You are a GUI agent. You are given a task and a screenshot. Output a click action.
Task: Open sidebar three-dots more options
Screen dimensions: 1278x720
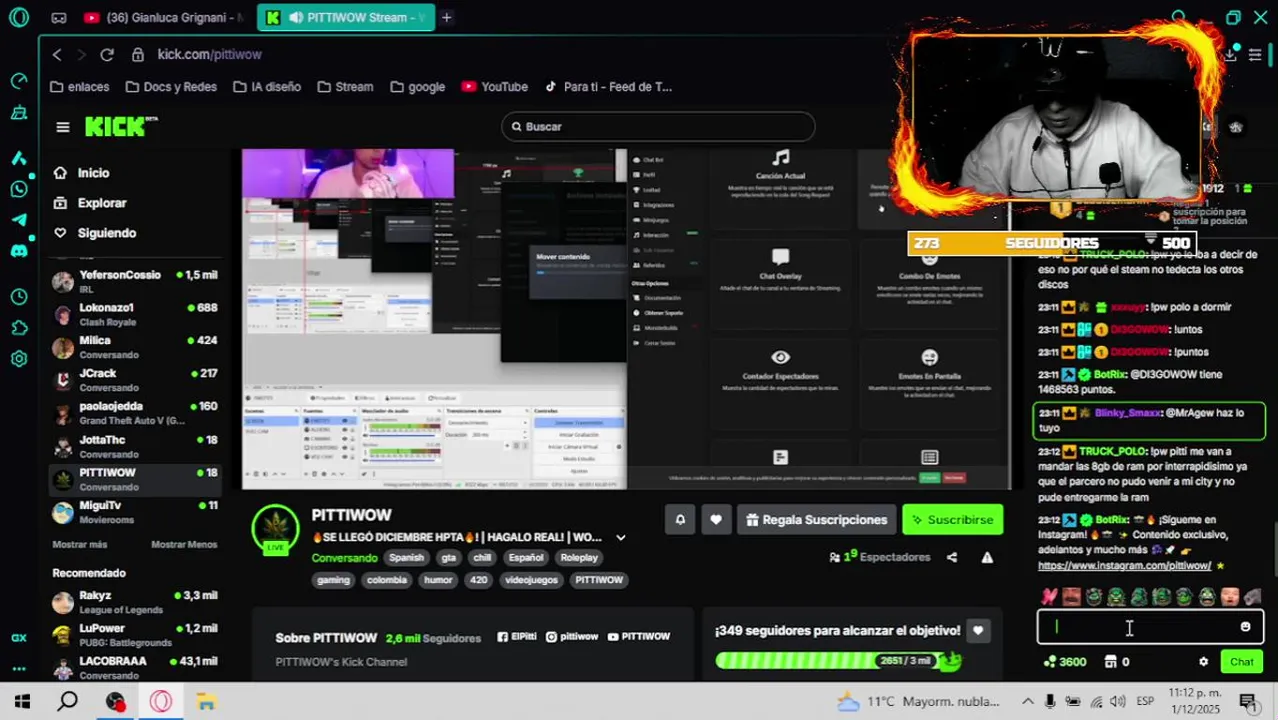[19, 668]
